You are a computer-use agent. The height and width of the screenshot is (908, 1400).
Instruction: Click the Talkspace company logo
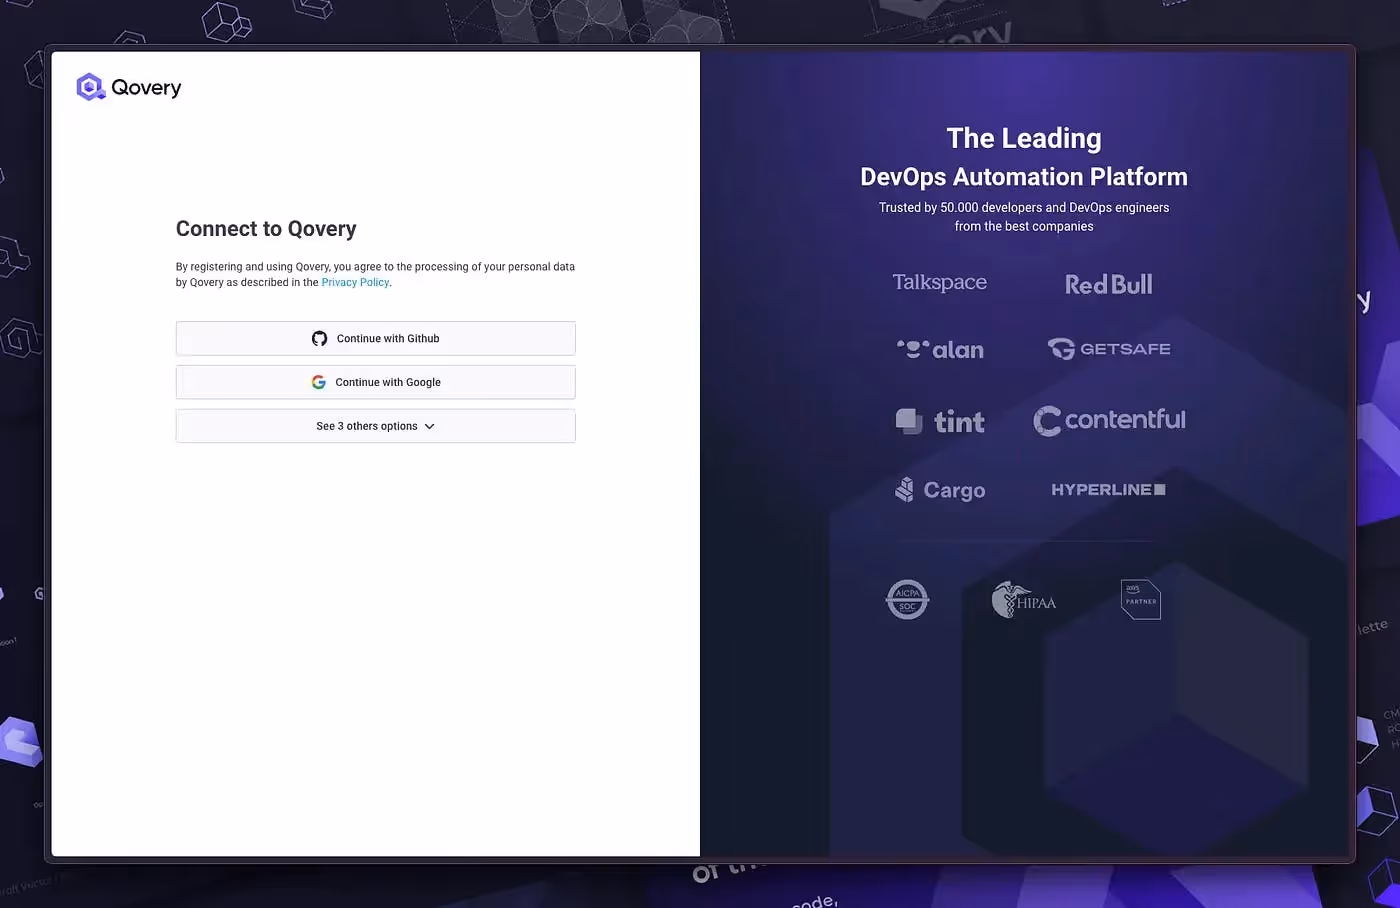(x=939, y=282)
